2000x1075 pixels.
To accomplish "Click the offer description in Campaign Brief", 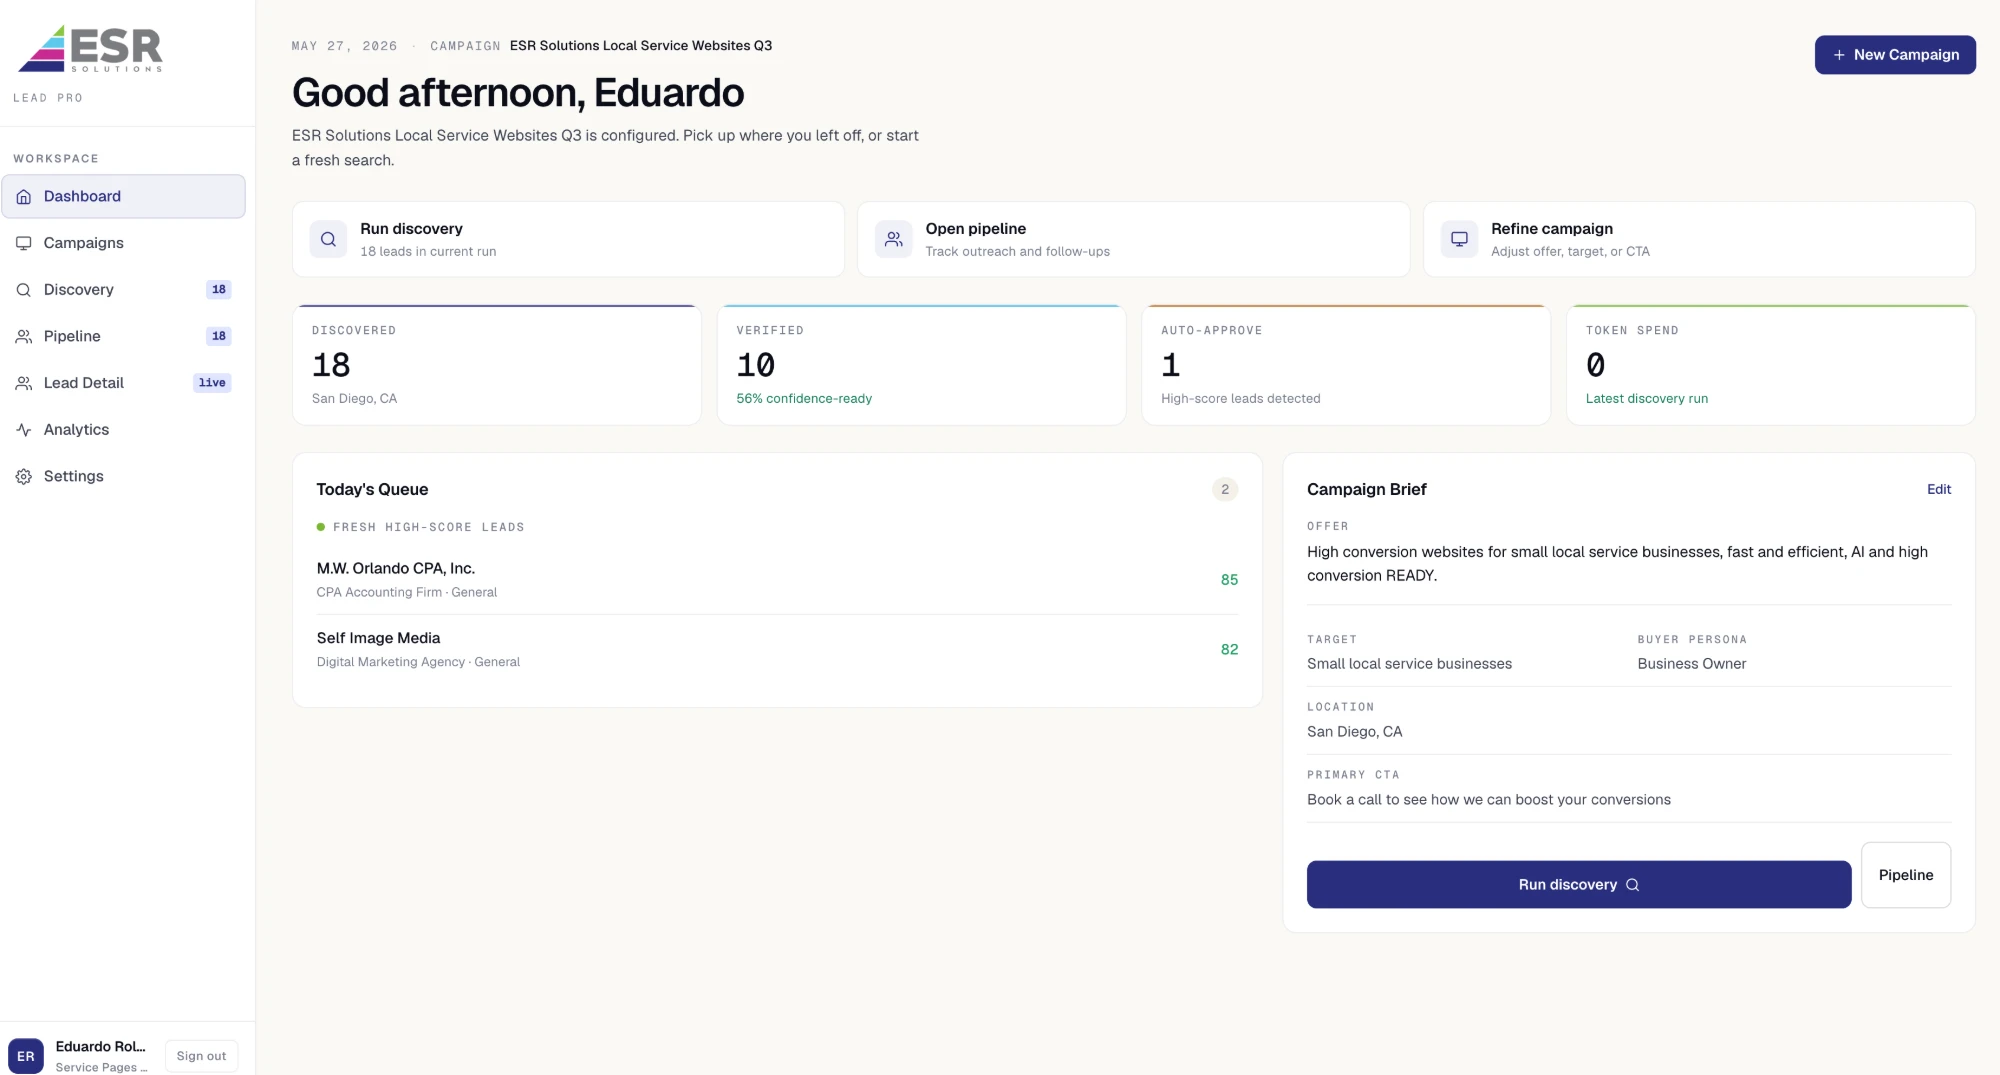I will click(x=1617, y=564).
